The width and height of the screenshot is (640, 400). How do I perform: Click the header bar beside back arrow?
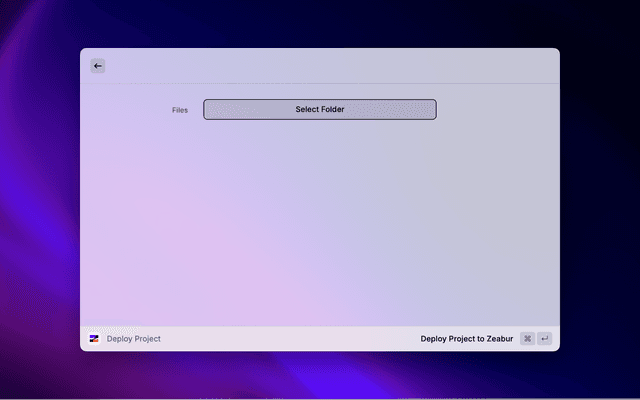(320, 66)
